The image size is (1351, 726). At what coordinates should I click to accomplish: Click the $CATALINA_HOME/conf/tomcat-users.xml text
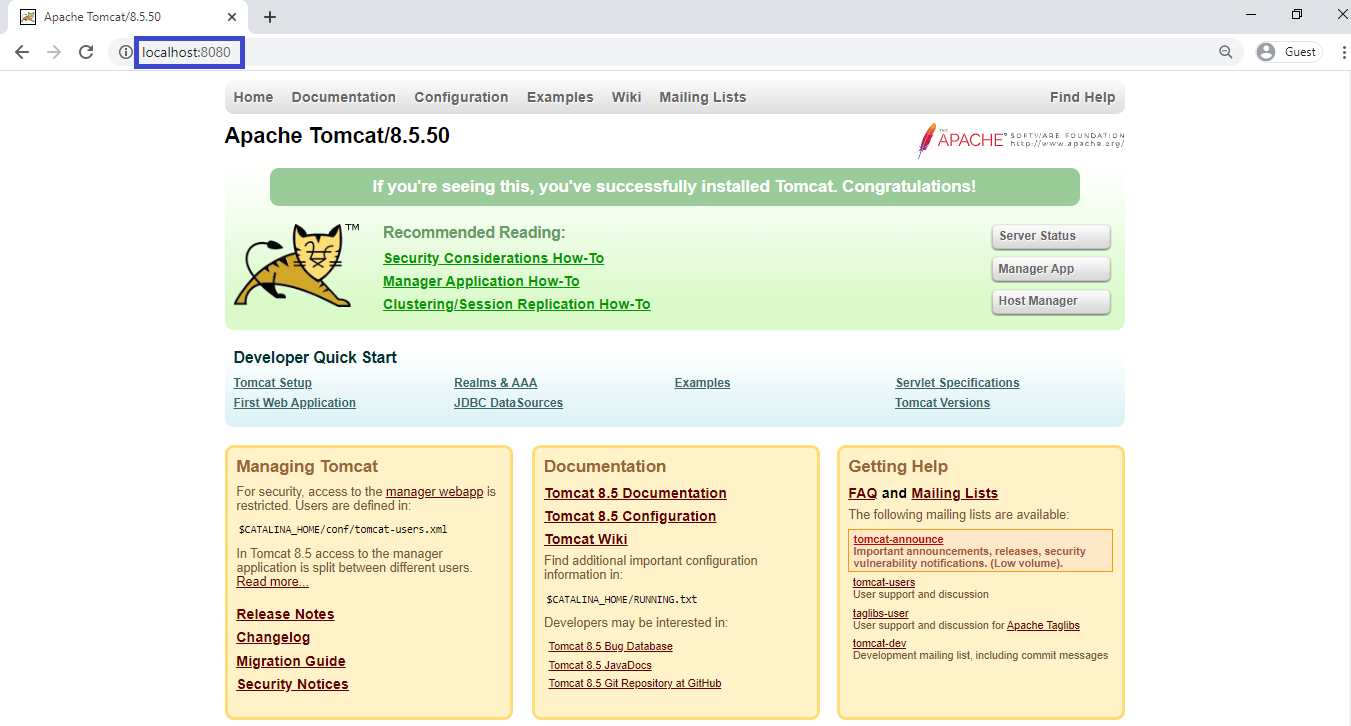click(342, 530)
